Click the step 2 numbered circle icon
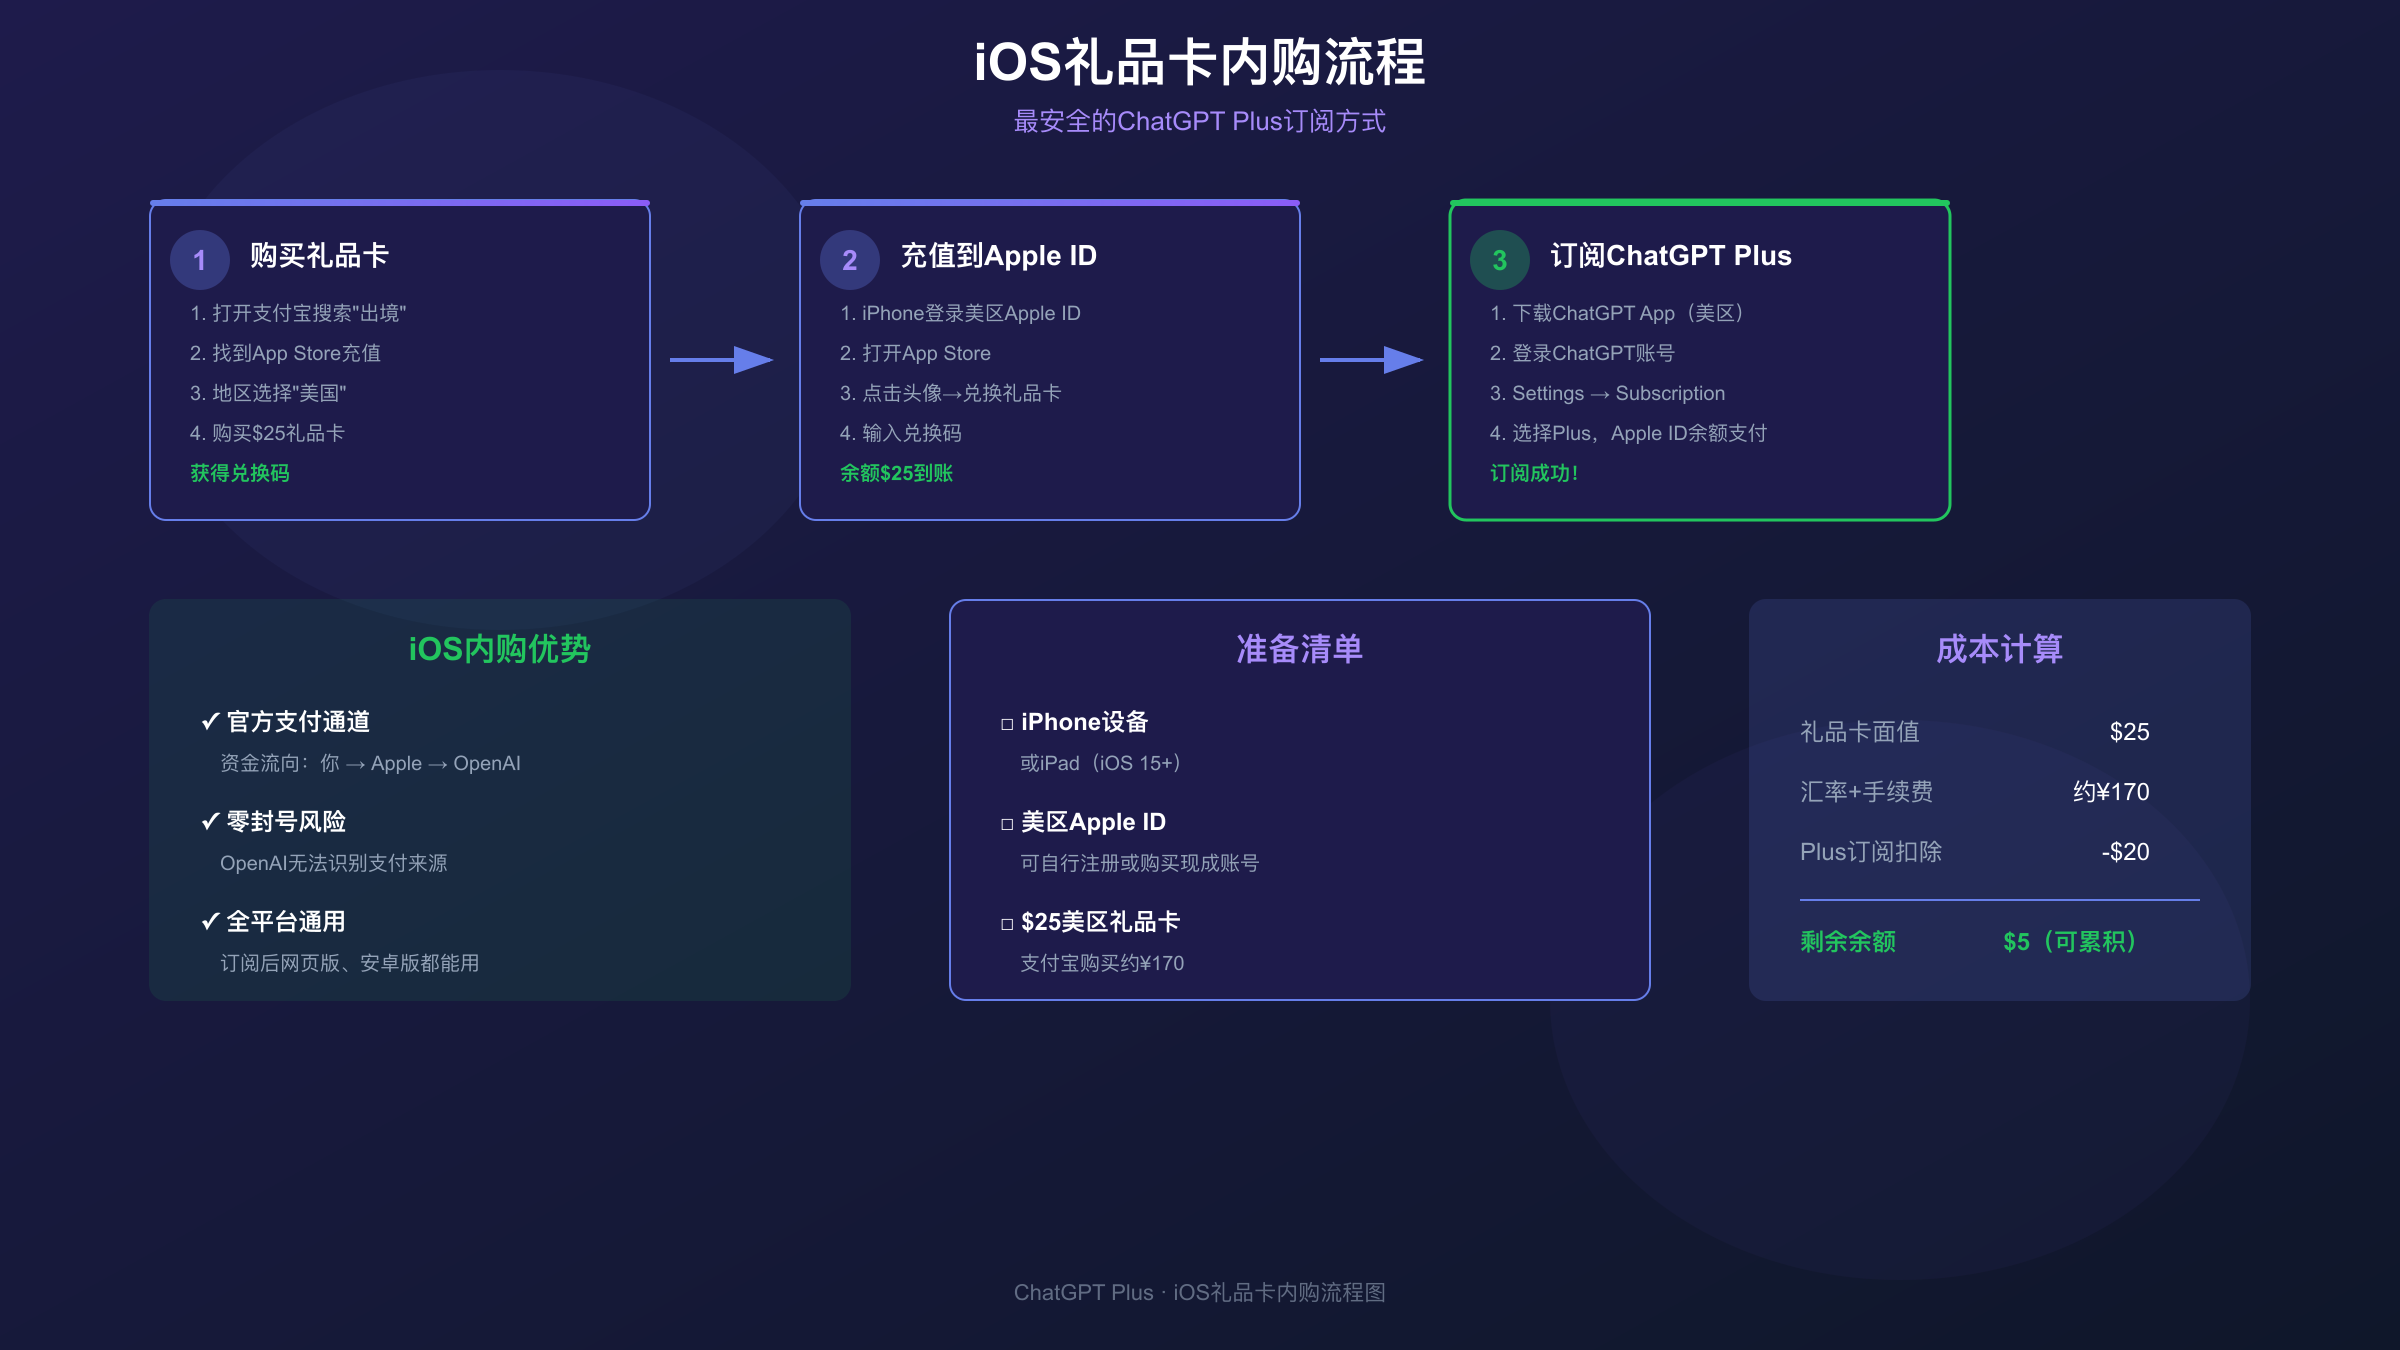 pyautogui.click(x=849, y=260)
